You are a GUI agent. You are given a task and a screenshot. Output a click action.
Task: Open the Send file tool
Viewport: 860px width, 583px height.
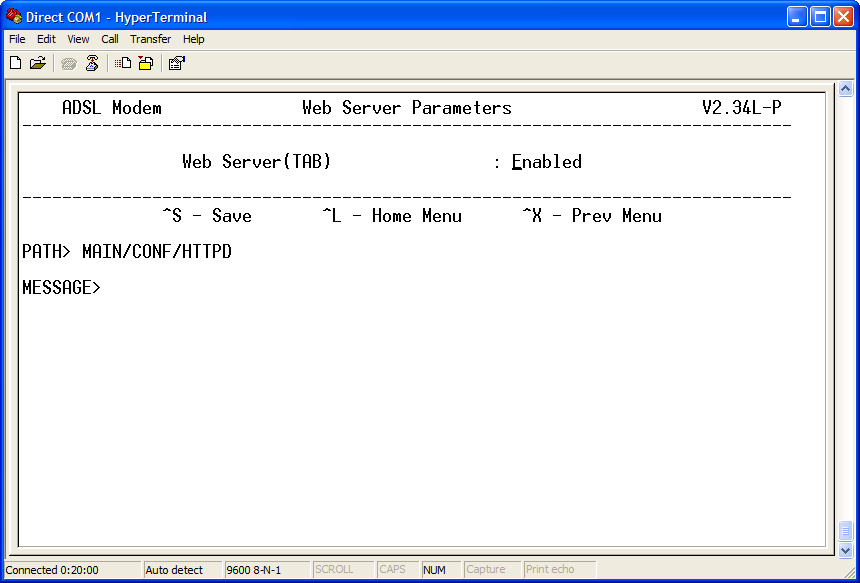pos(121,62)
